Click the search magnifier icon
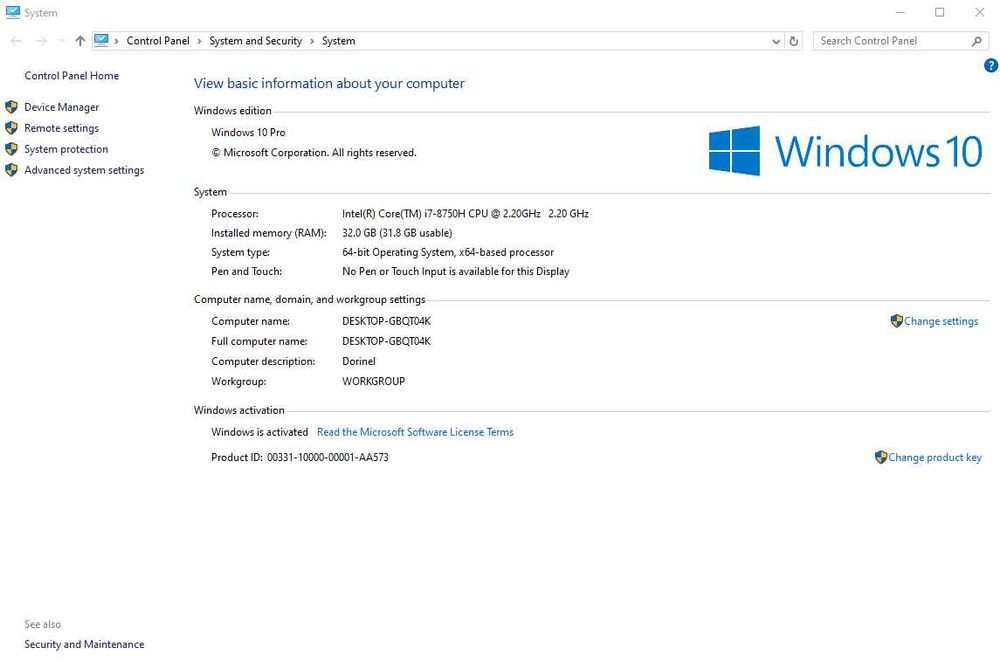Viewport: 1000px width, 667px height. point(976,41)
